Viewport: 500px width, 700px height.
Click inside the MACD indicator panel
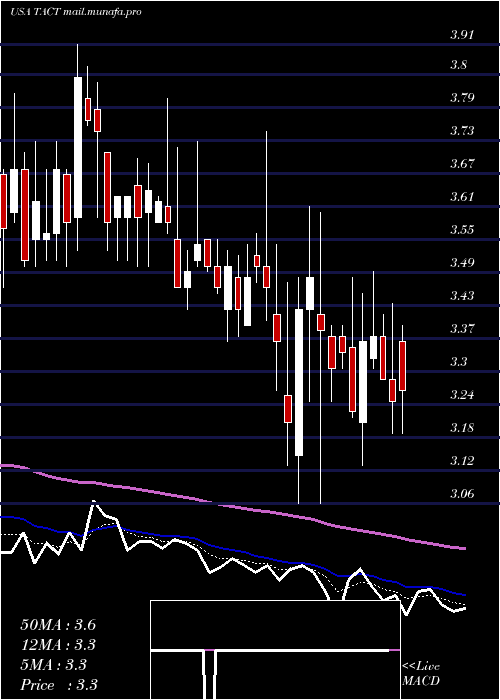pos(275,650)
